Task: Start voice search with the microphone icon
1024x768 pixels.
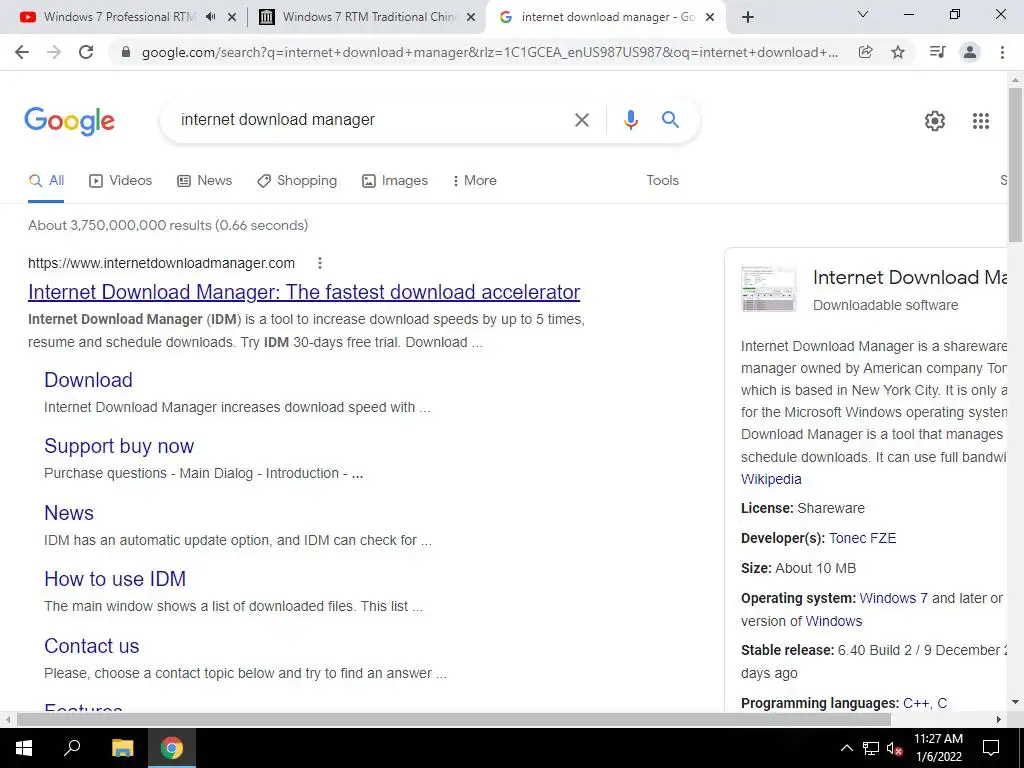Action: [630, 120]
